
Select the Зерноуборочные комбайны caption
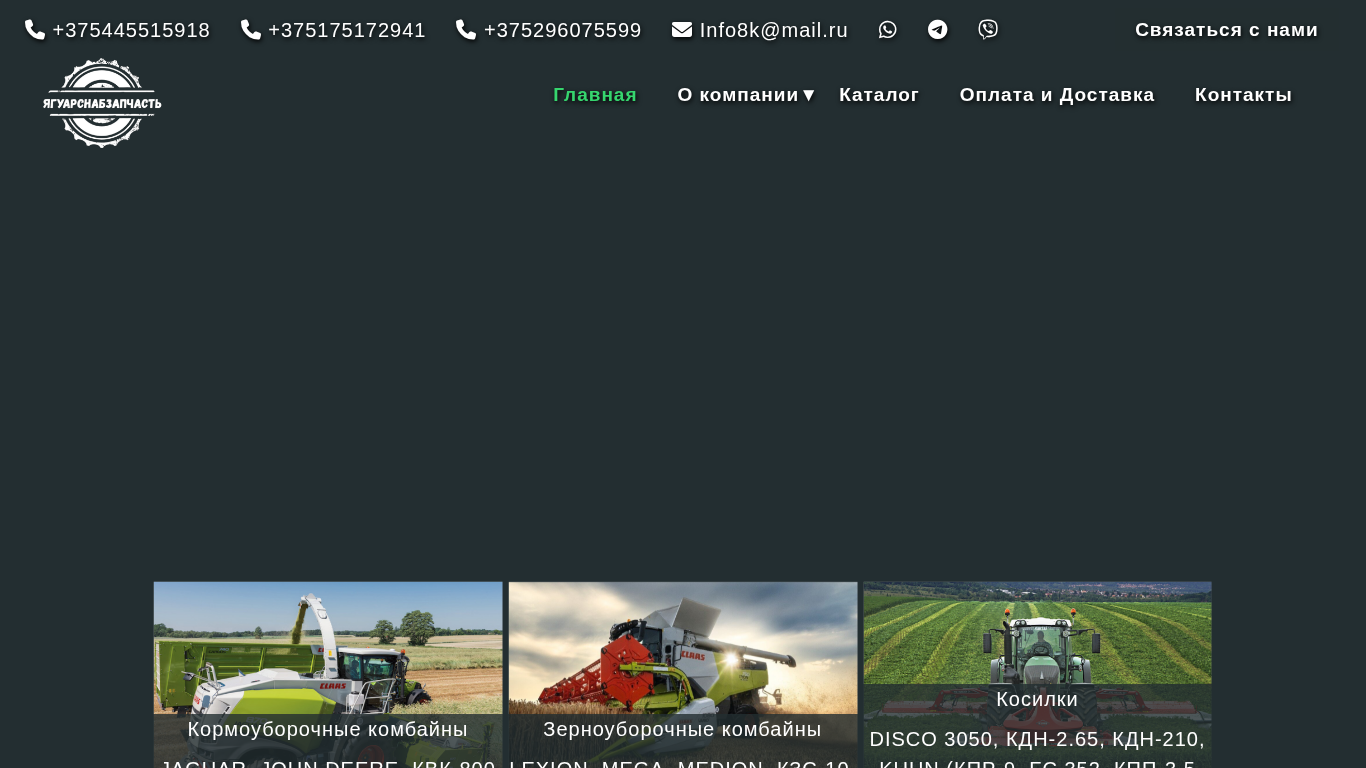point(683,729)
